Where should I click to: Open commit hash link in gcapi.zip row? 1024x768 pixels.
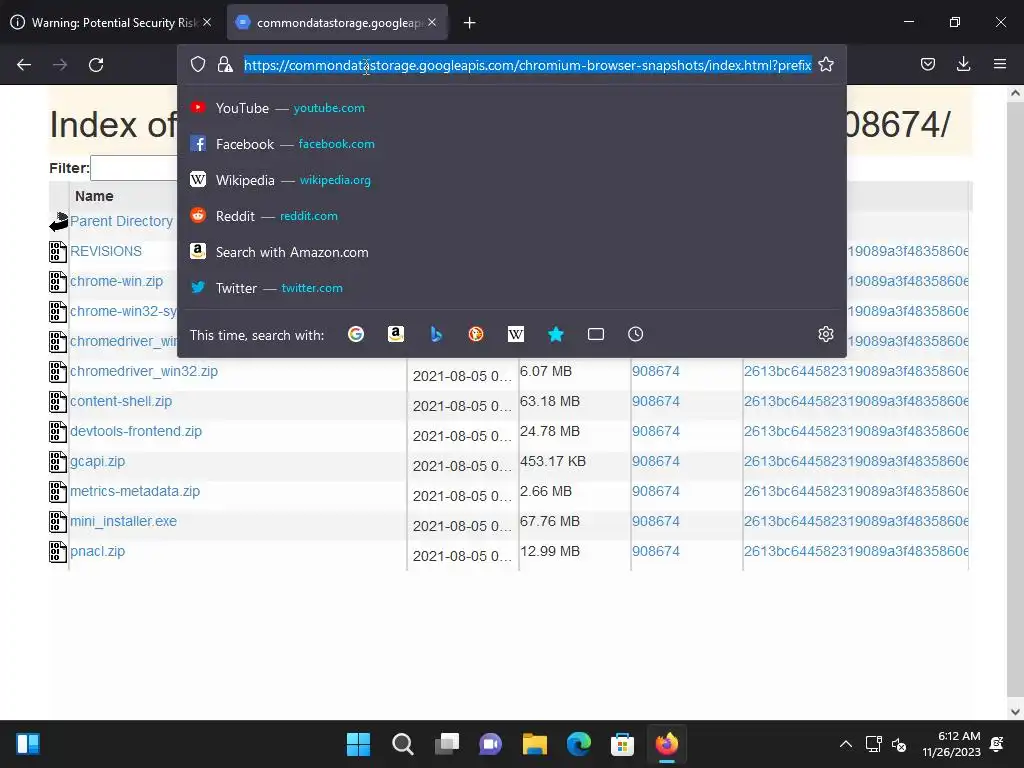click(x=856, y=461)
